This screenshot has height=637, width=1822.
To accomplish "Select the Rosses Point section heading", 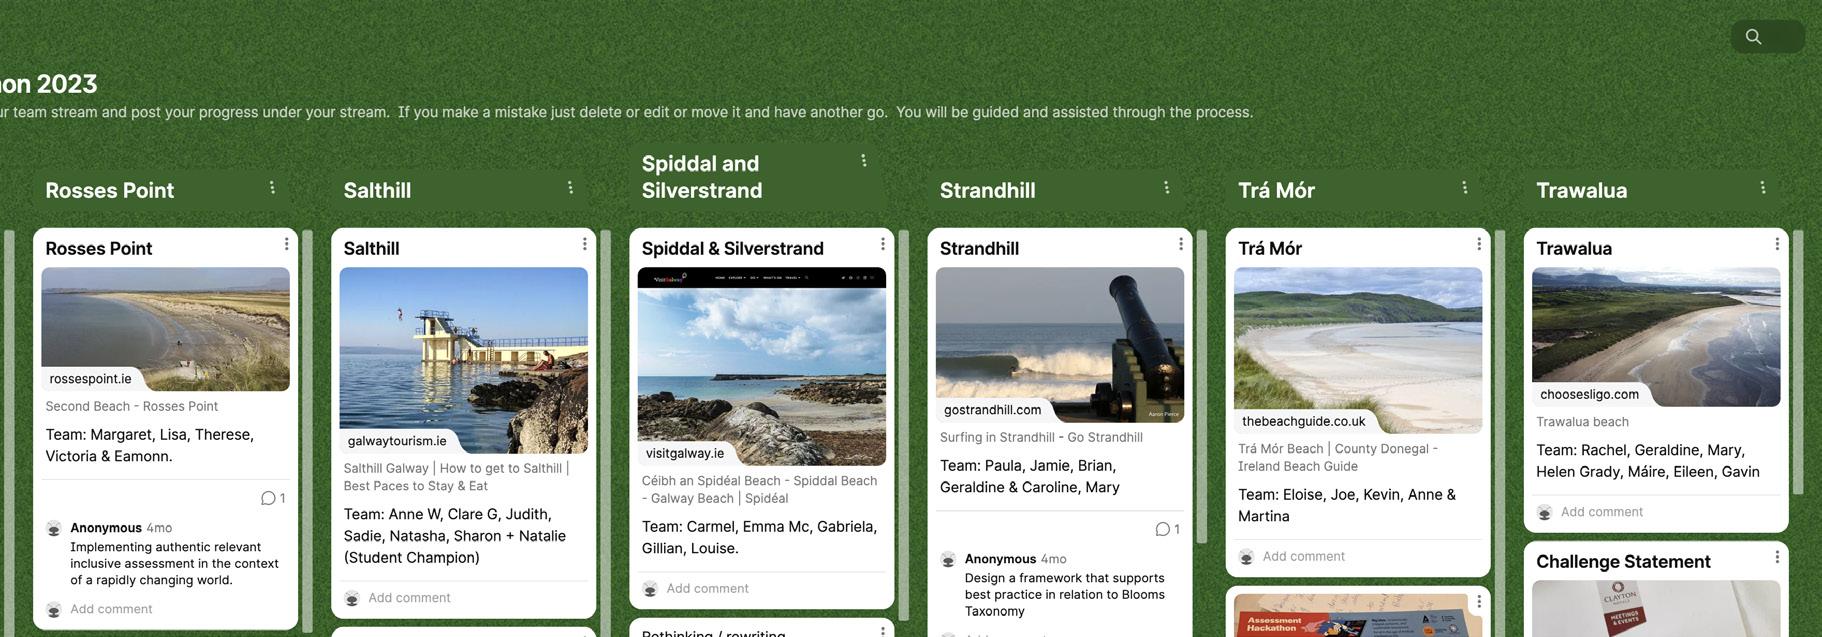I will point(110,190).
